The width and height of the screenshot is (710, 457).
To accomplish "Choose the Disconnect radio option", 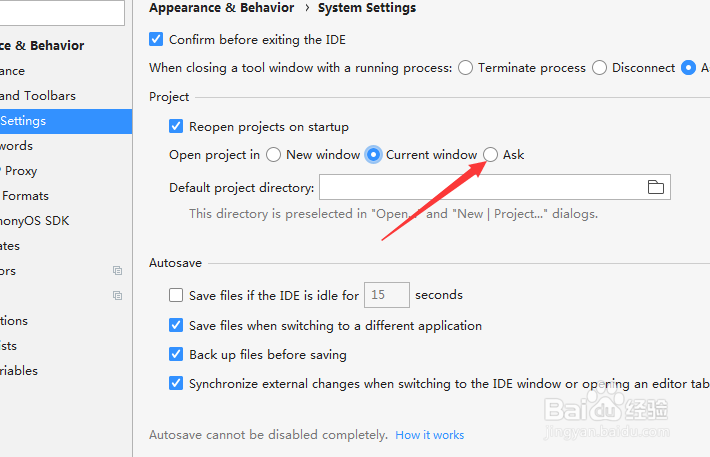I will tap(600, 68).
